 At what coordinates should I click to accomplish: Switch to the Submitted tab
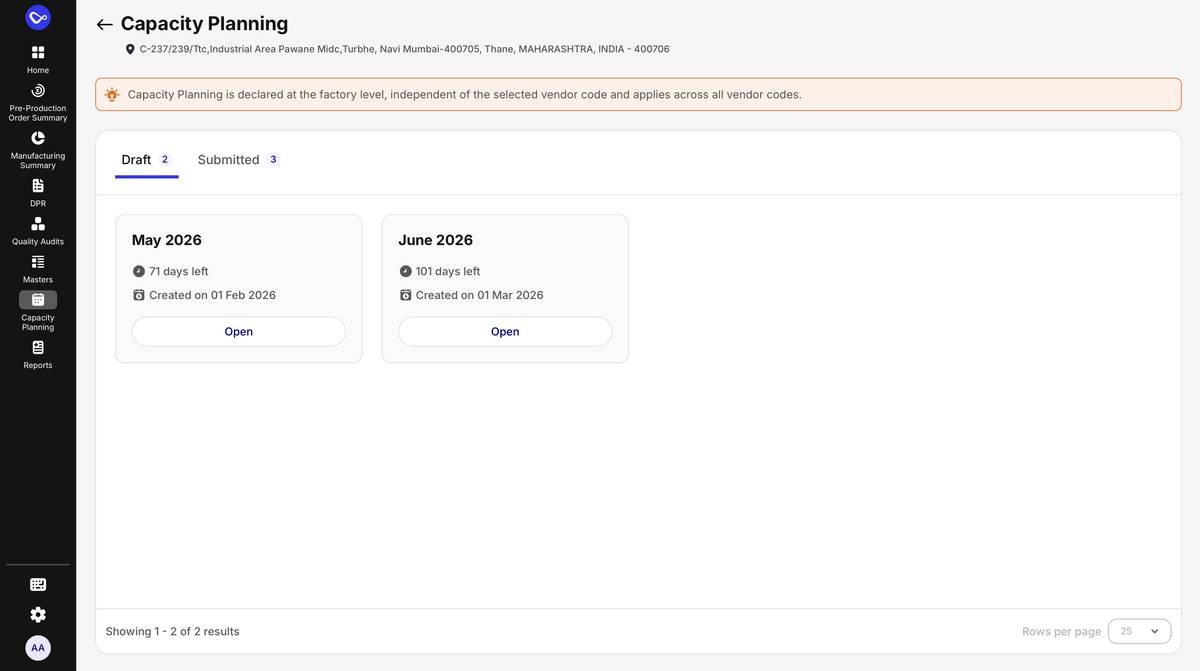(x=238, y=160)
